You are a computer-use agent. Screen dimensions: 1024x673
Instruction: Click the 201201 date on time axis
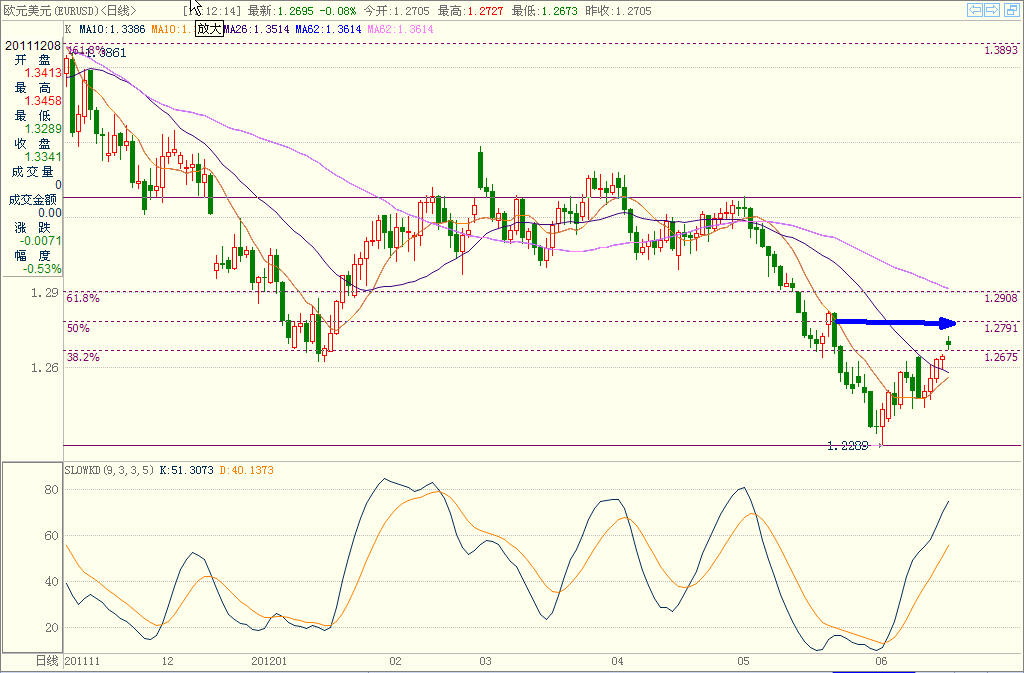tap(270, 661)
